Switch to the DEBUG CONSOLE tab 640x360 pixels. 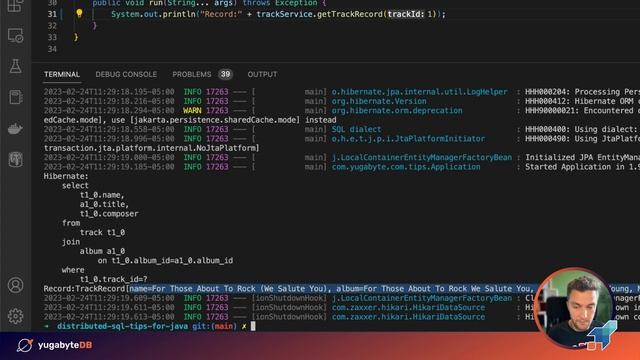126,74
